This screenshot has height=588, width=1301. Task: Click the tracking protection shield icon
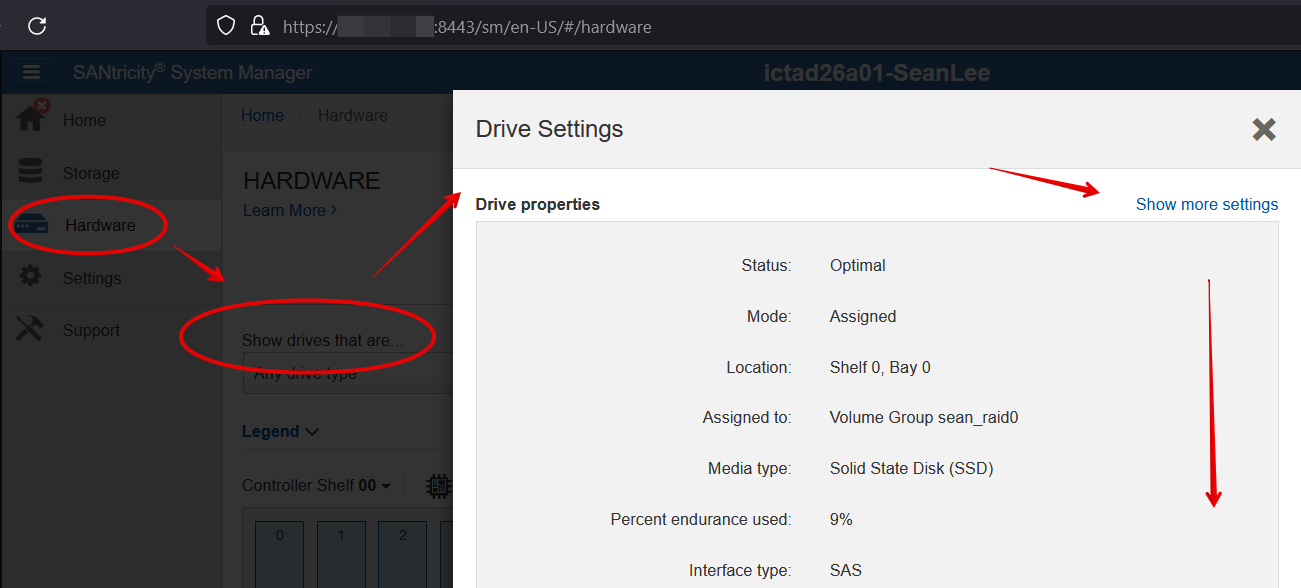pos(227,26)
